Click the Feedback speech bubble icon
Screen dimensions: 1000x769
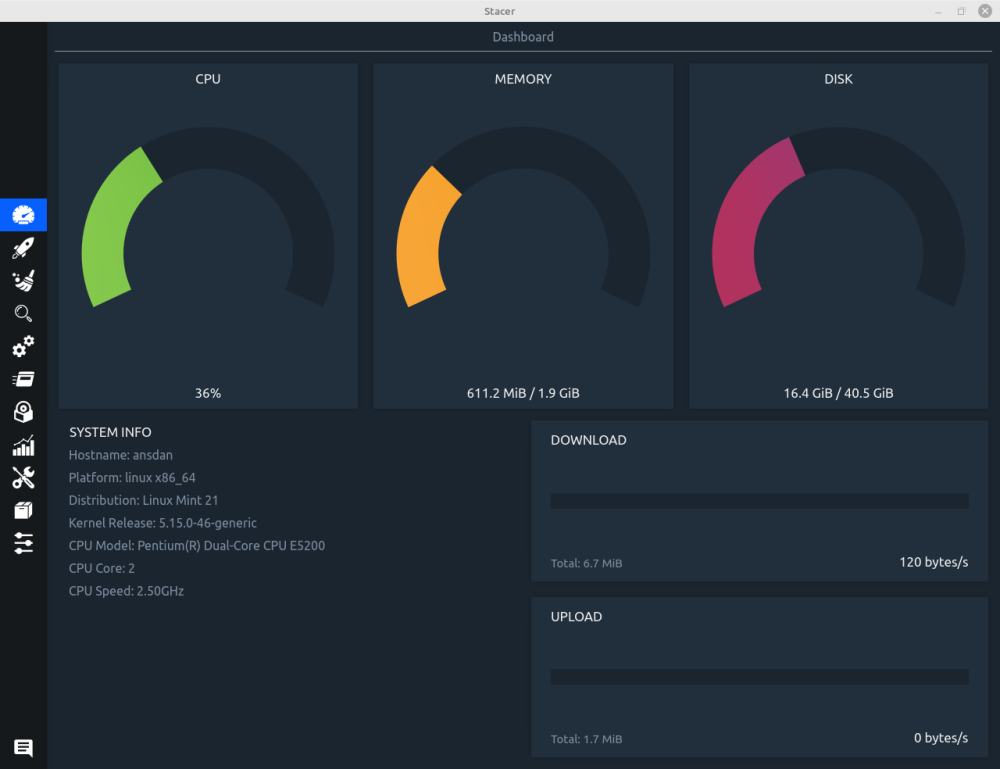23,747
